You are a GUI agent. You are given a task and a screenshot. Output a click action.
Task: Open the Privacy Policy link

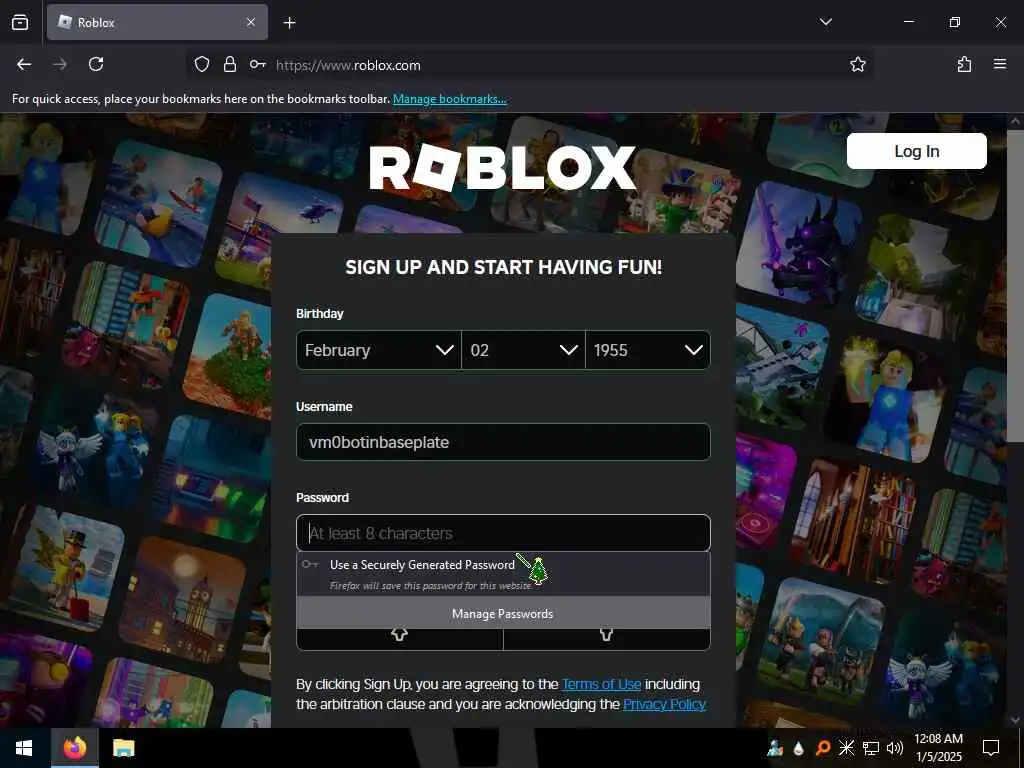click(x=664, y=705)
